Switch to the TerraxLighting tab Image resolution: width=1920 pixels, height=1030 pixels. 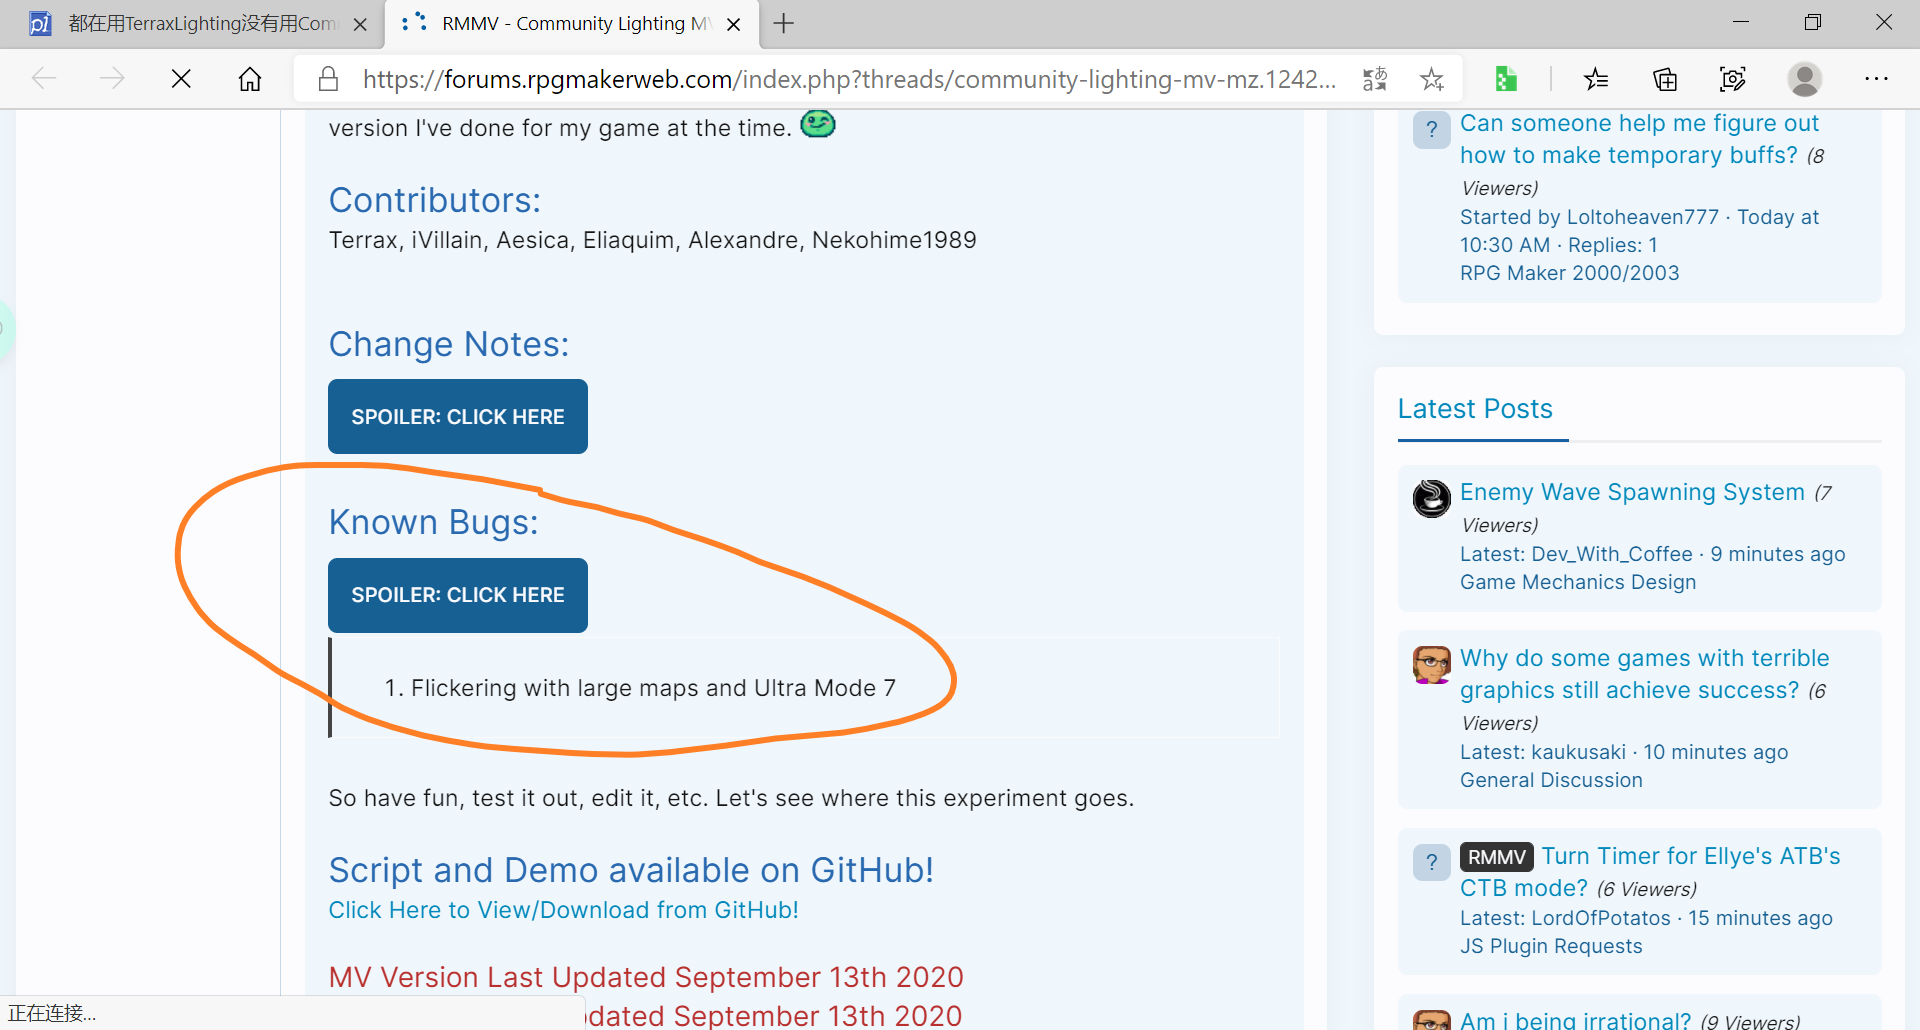point(190,24)
